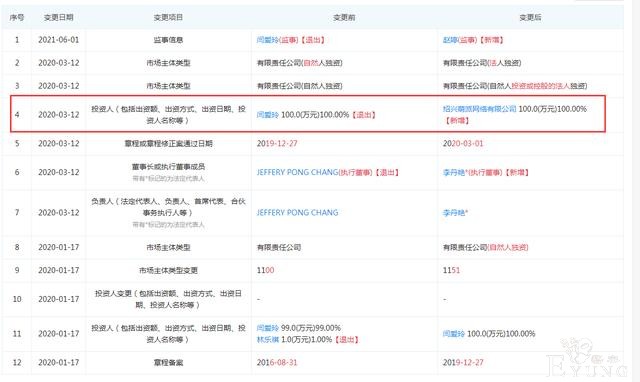The height and width of the screenshot is (382, 640).
Task: Click the 变更日期 column header
Action: coord(58,17)
